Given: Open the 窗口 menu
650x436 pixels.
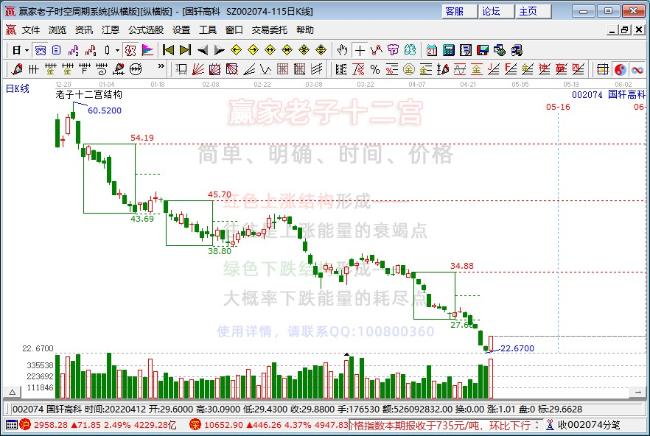Looking at the screenshot, I should (234, 30).
